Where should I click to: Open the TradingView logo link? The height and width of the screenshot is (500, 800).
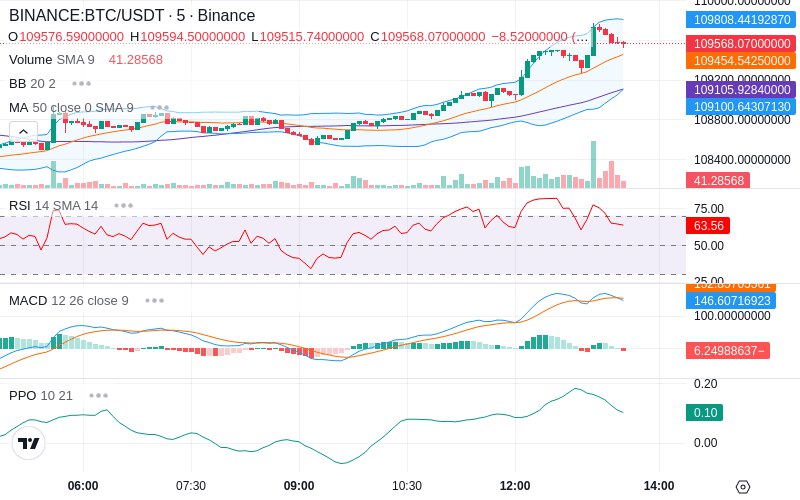click(29, 443)
